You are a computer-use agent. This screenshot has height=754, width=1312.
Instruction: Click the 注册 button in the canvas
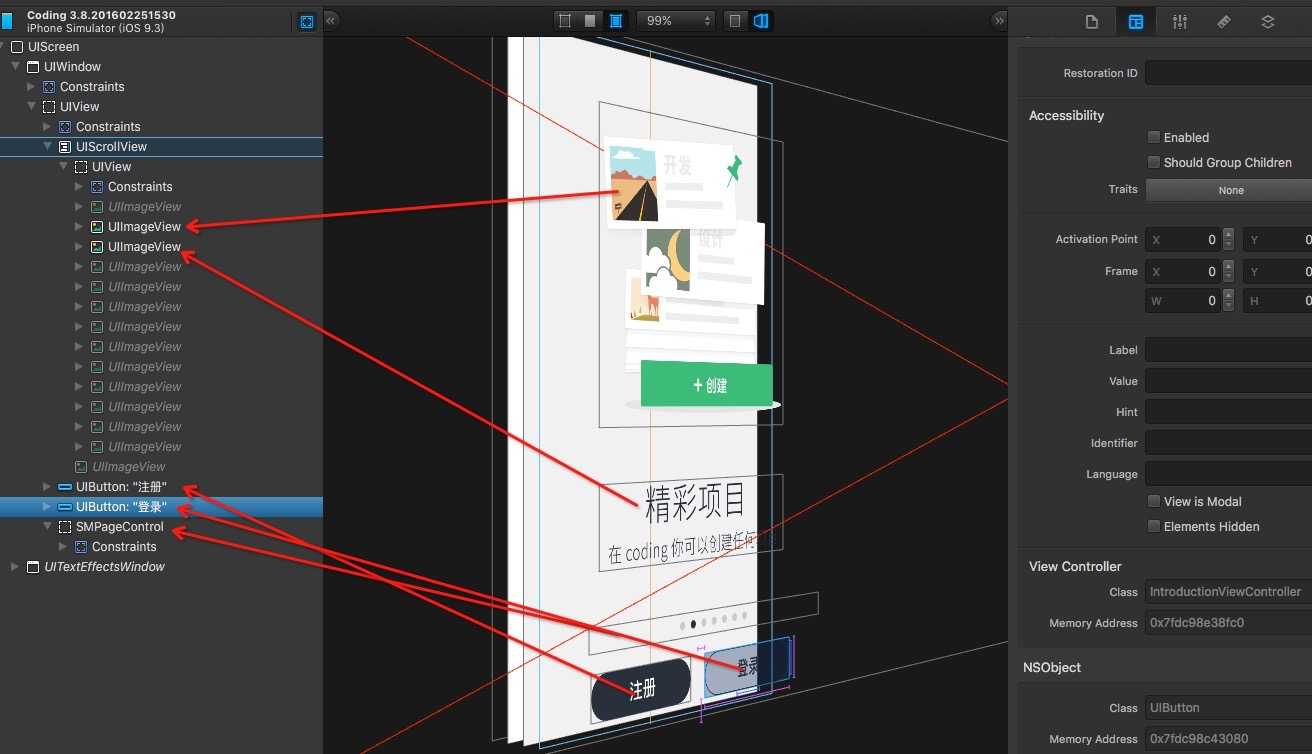click(641, 690)
